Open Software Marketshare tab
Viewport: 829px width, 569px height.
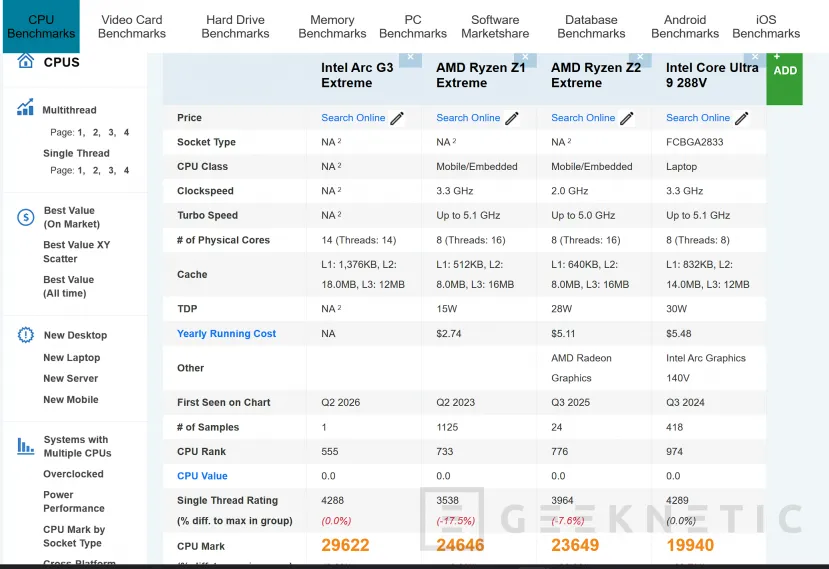point(495,26)
